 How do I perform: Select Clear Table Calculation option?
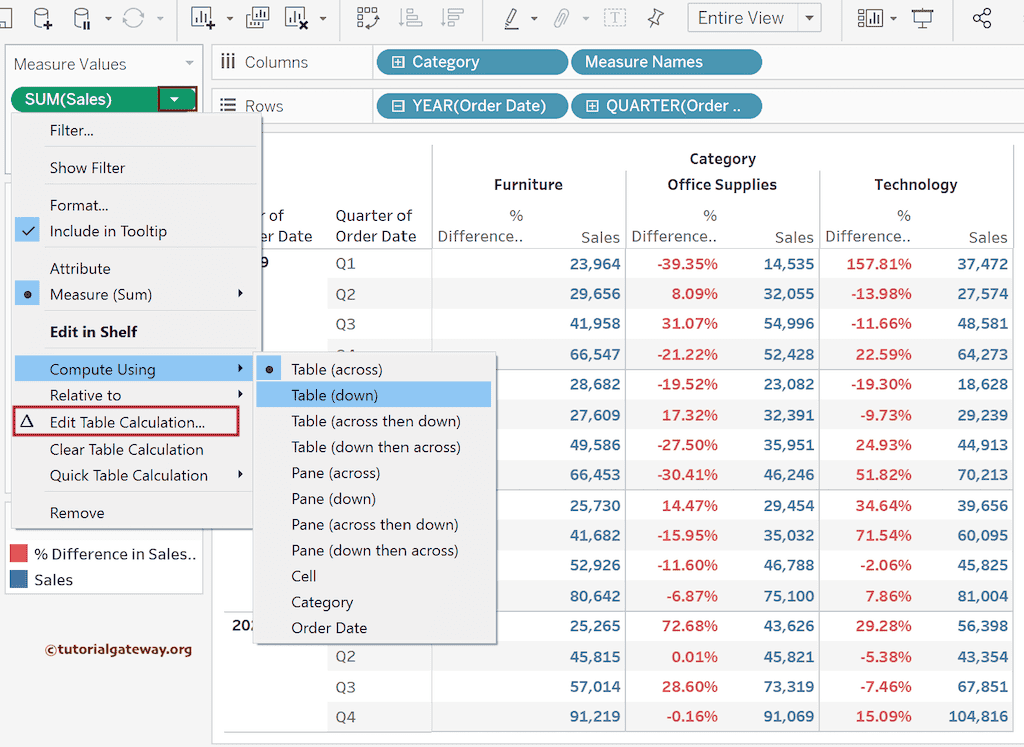click(126, 449)
